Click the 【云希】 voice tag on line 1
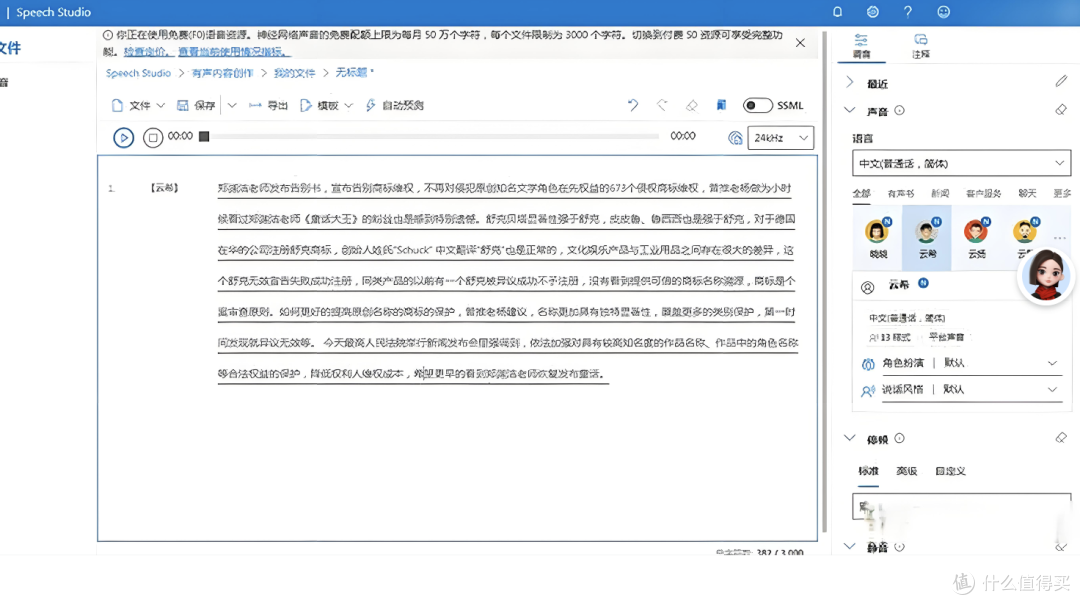The width and height of the screenshot is (1080, 605). [165, 187]
